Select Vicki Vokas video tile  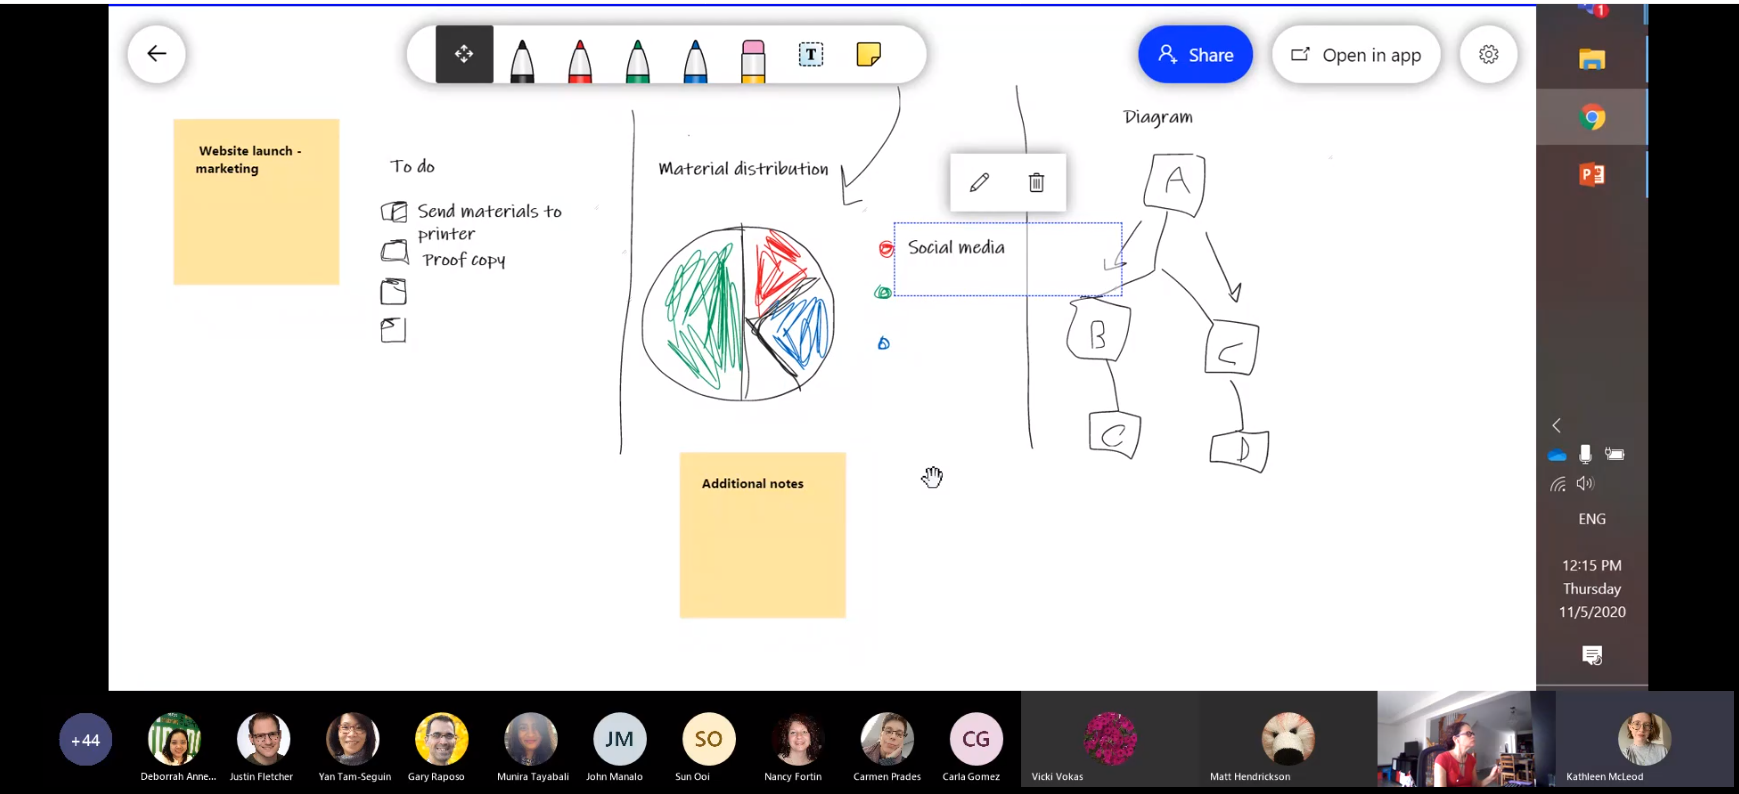1110,739
